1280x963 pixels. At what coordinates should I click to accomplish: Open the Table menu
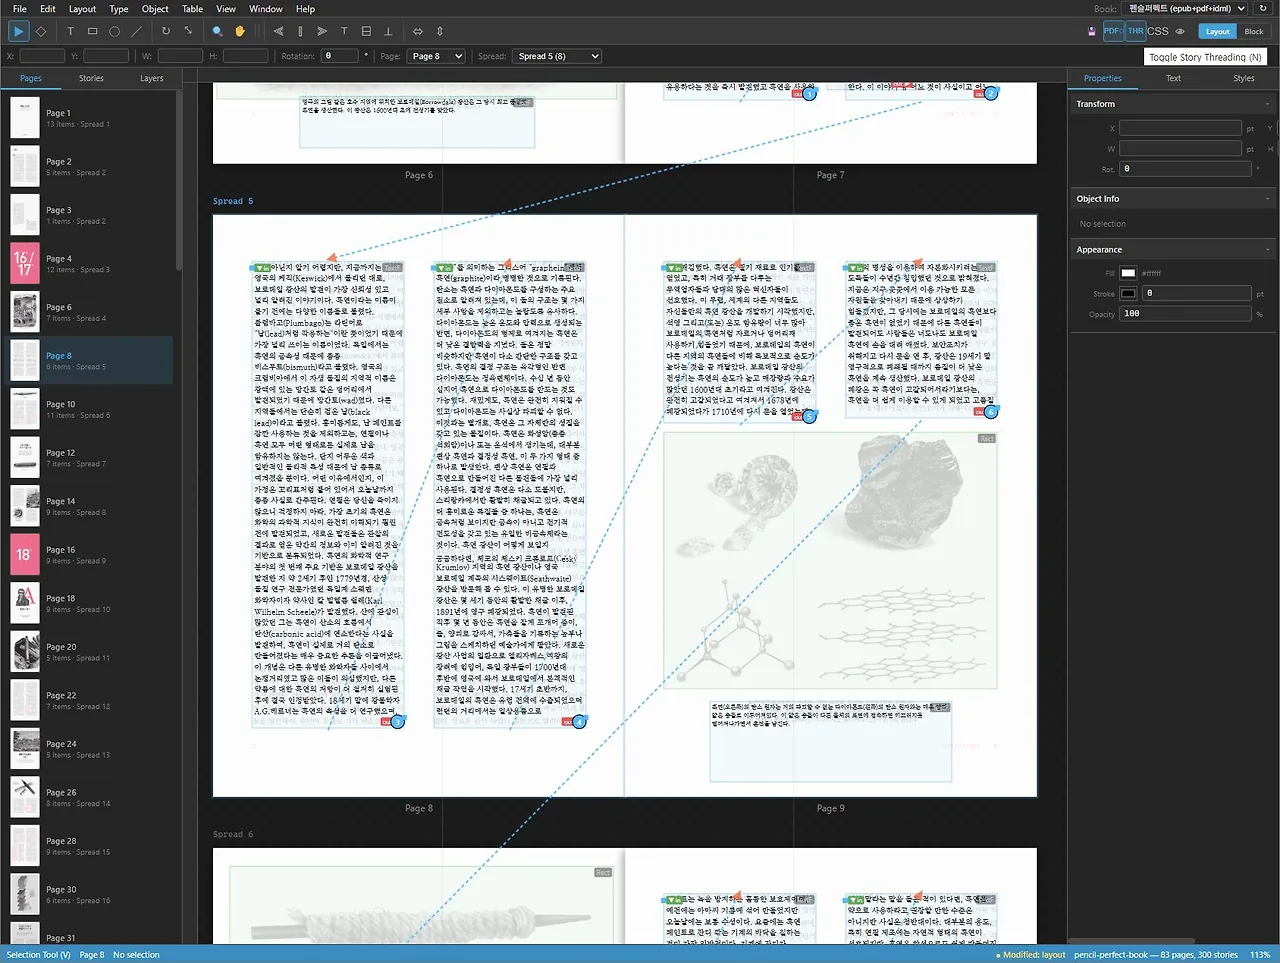193,9
